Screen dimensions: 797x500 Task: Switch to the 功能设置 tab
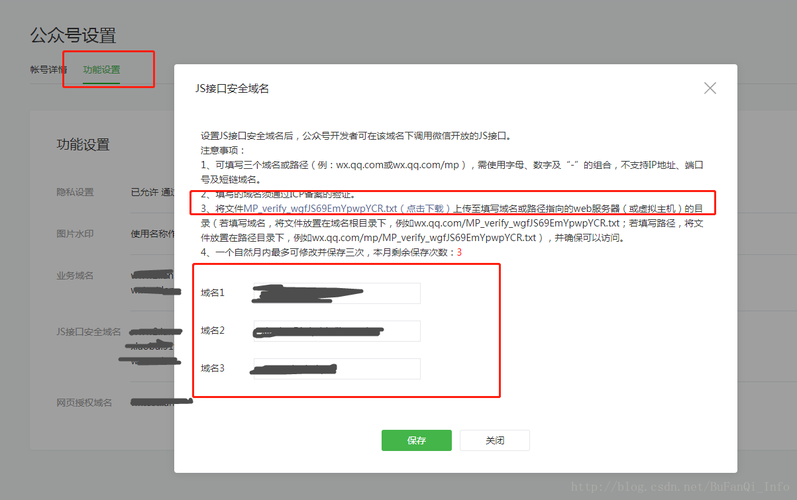[x=102, y=70]
